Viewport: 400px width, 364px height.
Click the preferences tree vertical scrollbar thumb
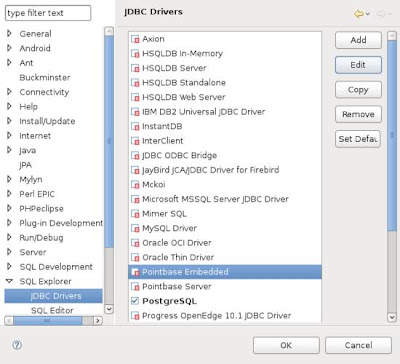coord(109,141)
